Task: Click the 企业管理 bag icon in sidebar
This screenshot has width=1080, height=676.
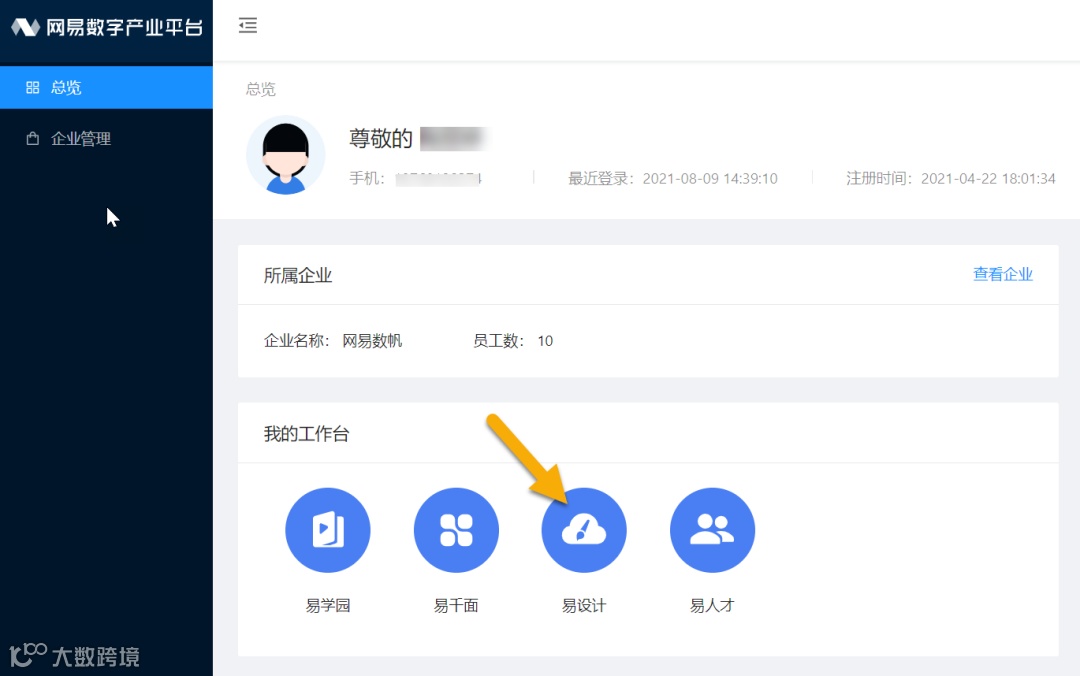Action: click(x=32, y=139)
